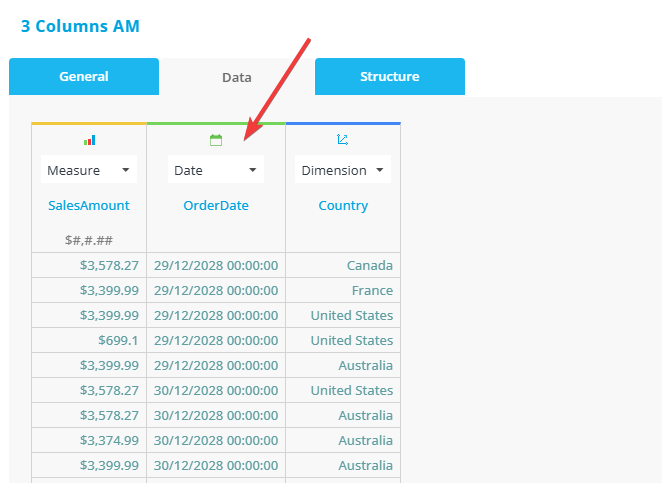Open the Measure column type dropdown

89,171
